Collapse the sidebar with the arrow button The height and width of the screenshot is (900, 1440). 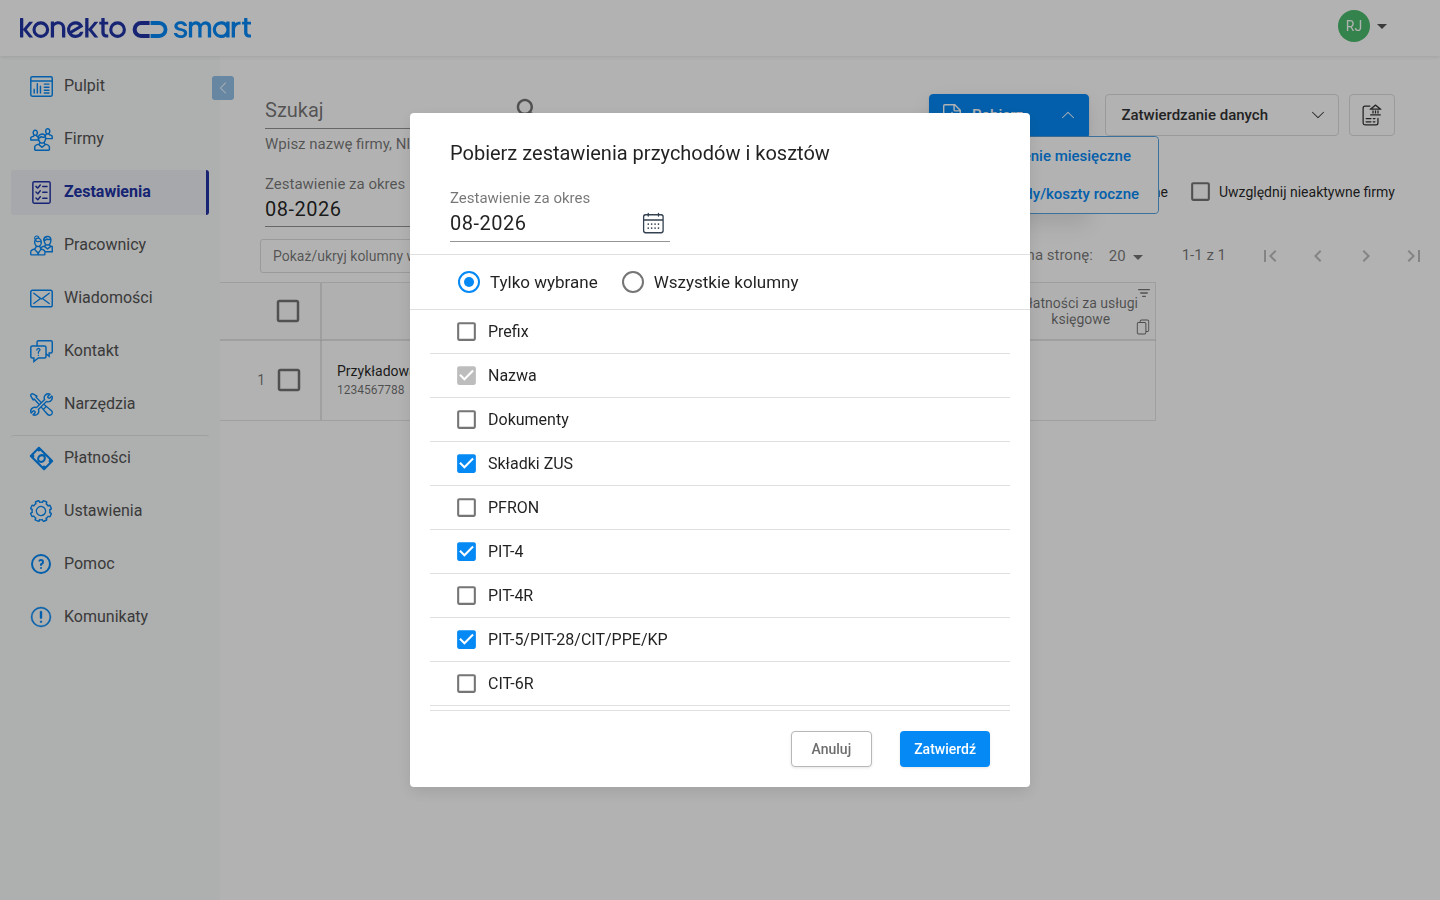[x=223, y=88]
